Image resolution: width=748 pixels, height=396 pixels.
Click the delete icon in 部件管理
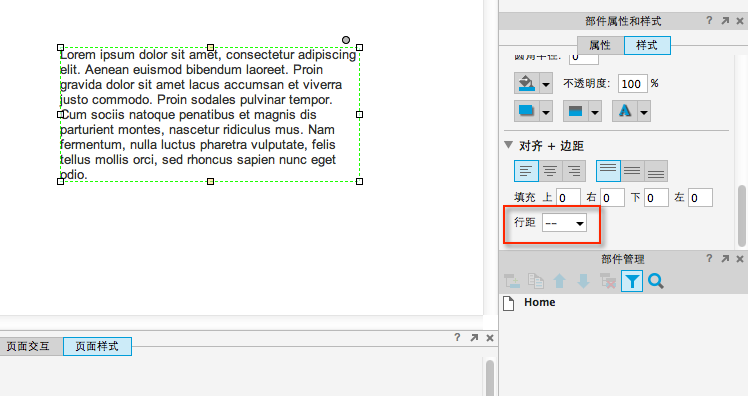[608, 281]
